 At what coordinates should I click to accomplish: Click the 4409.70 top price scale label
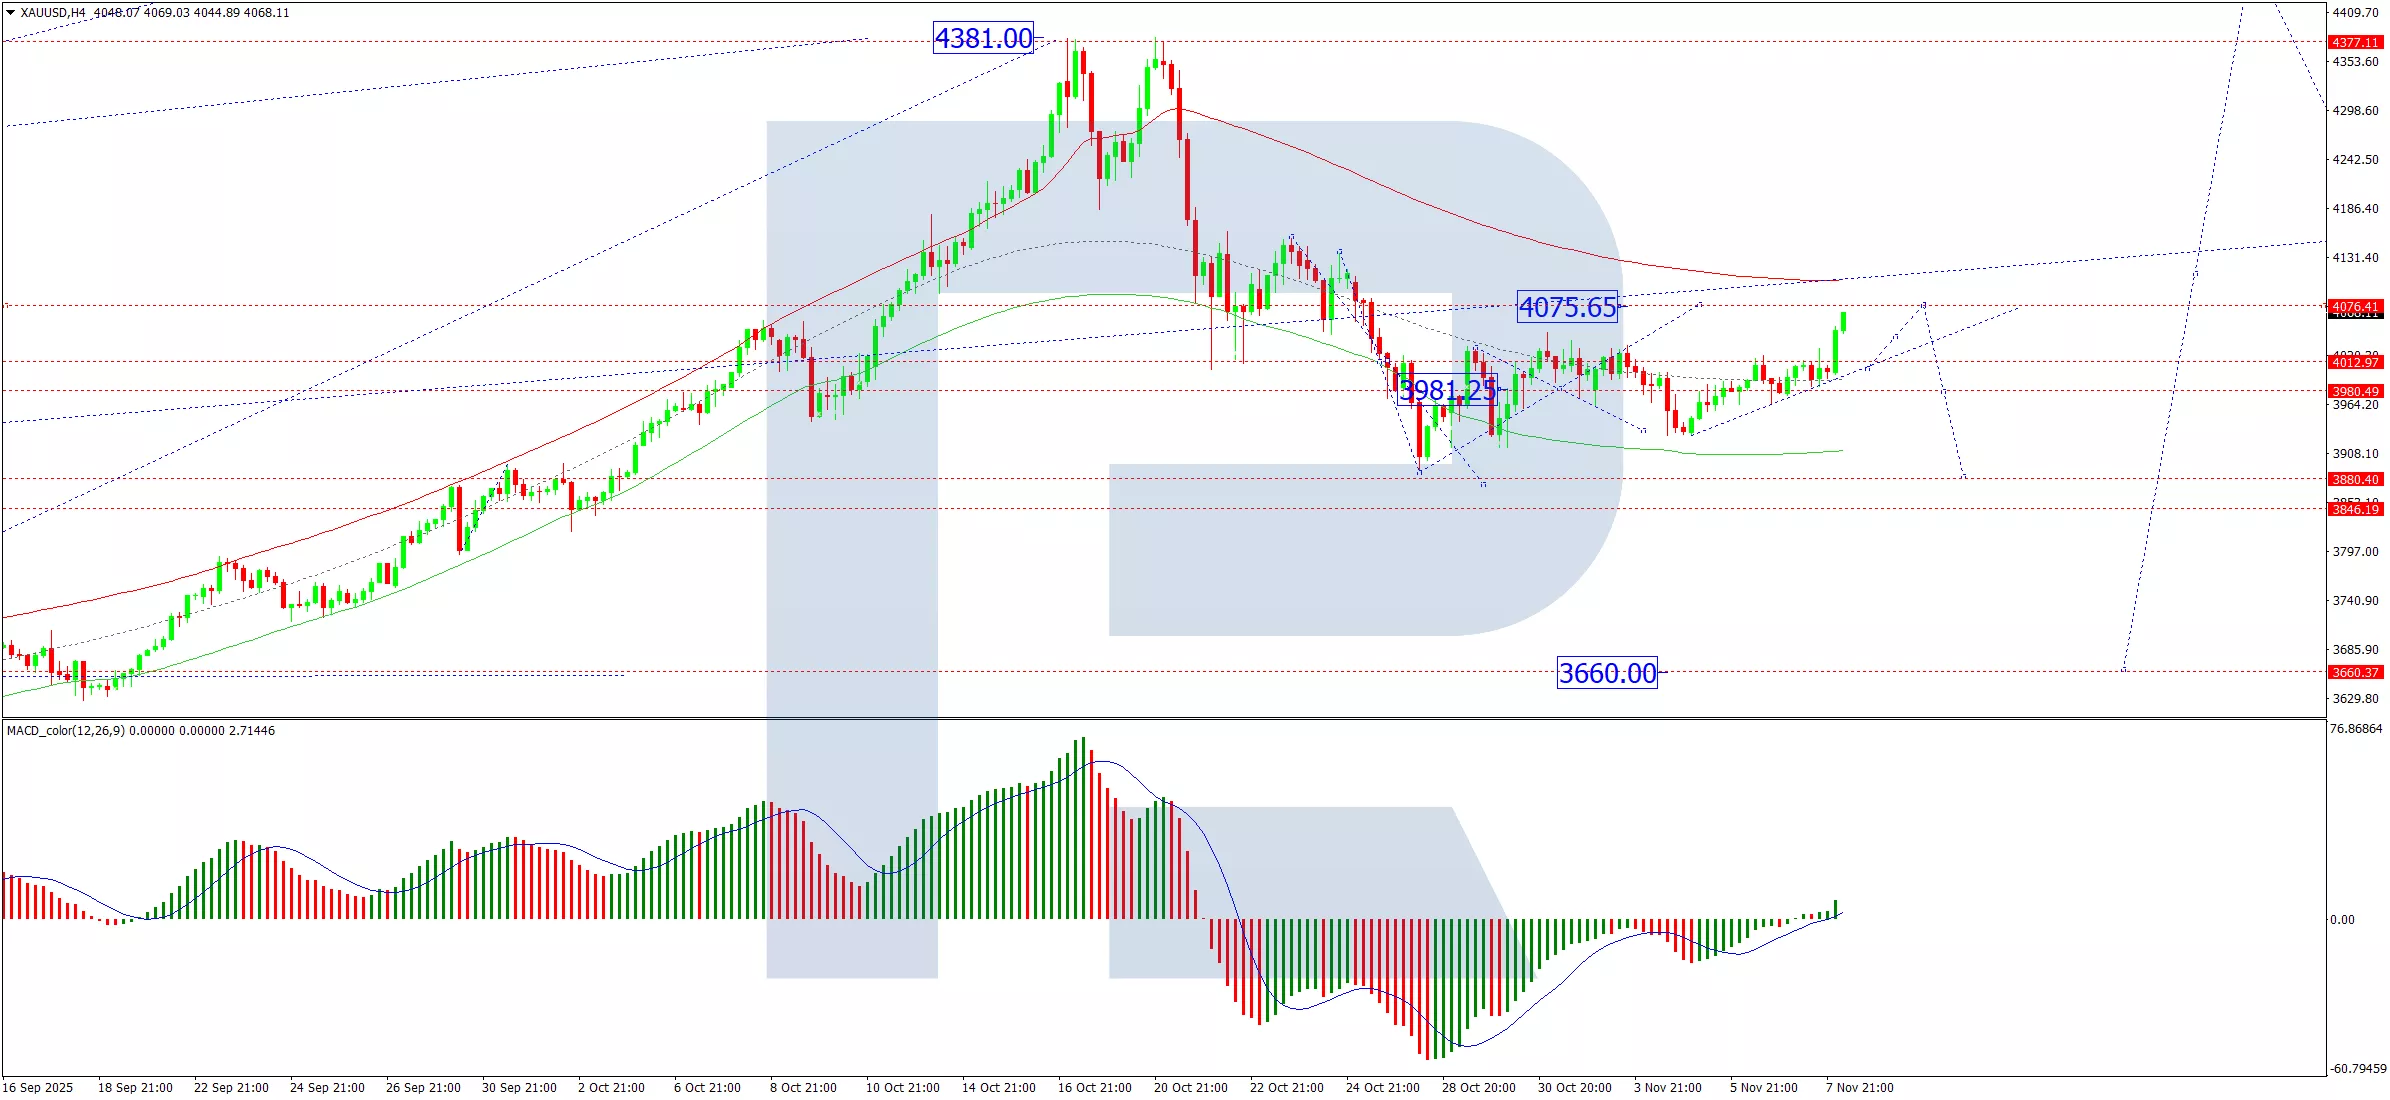[2355, 13]
